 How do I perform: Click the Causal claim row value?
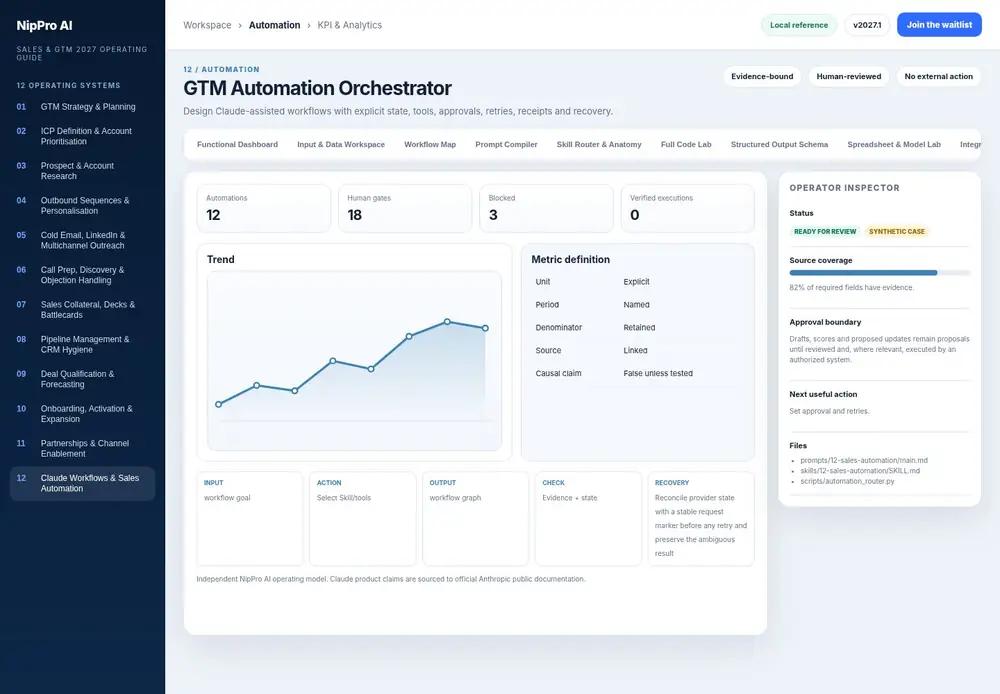(658, 373)
